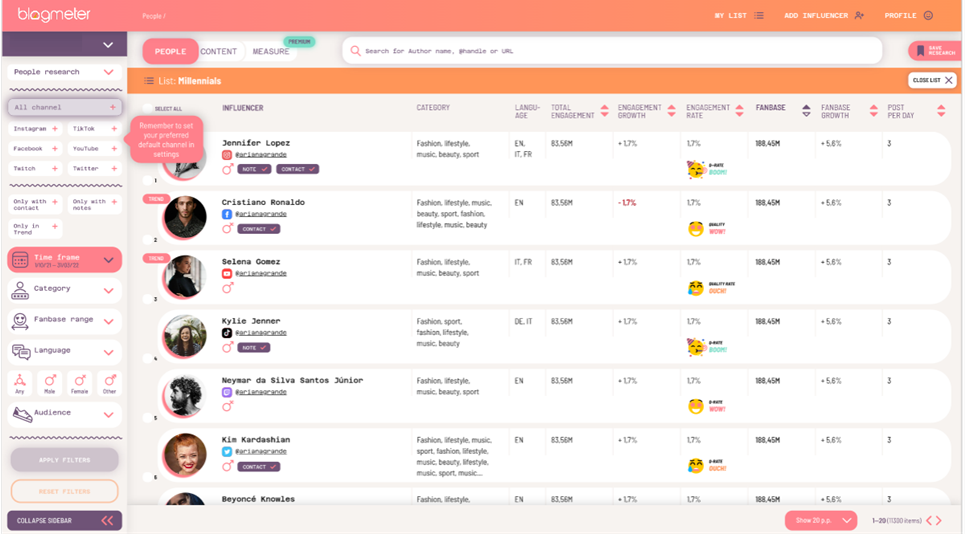
Task: Click the Twitter icon under Kim Kardashian
Action: [x=226, y=452]
